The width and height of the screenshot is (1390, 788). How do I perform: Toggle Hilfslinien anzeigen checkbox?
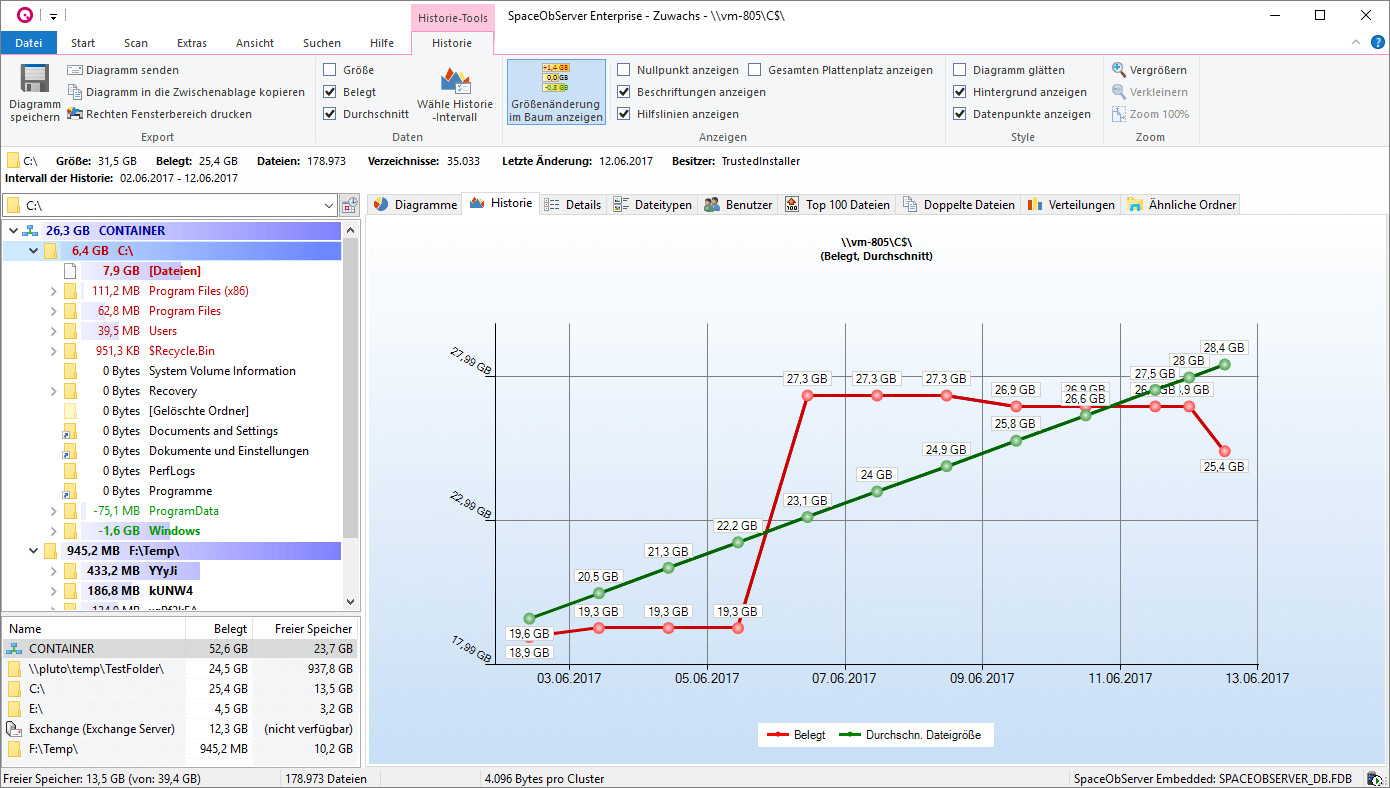pyautogui.click(x=623, y=114)
